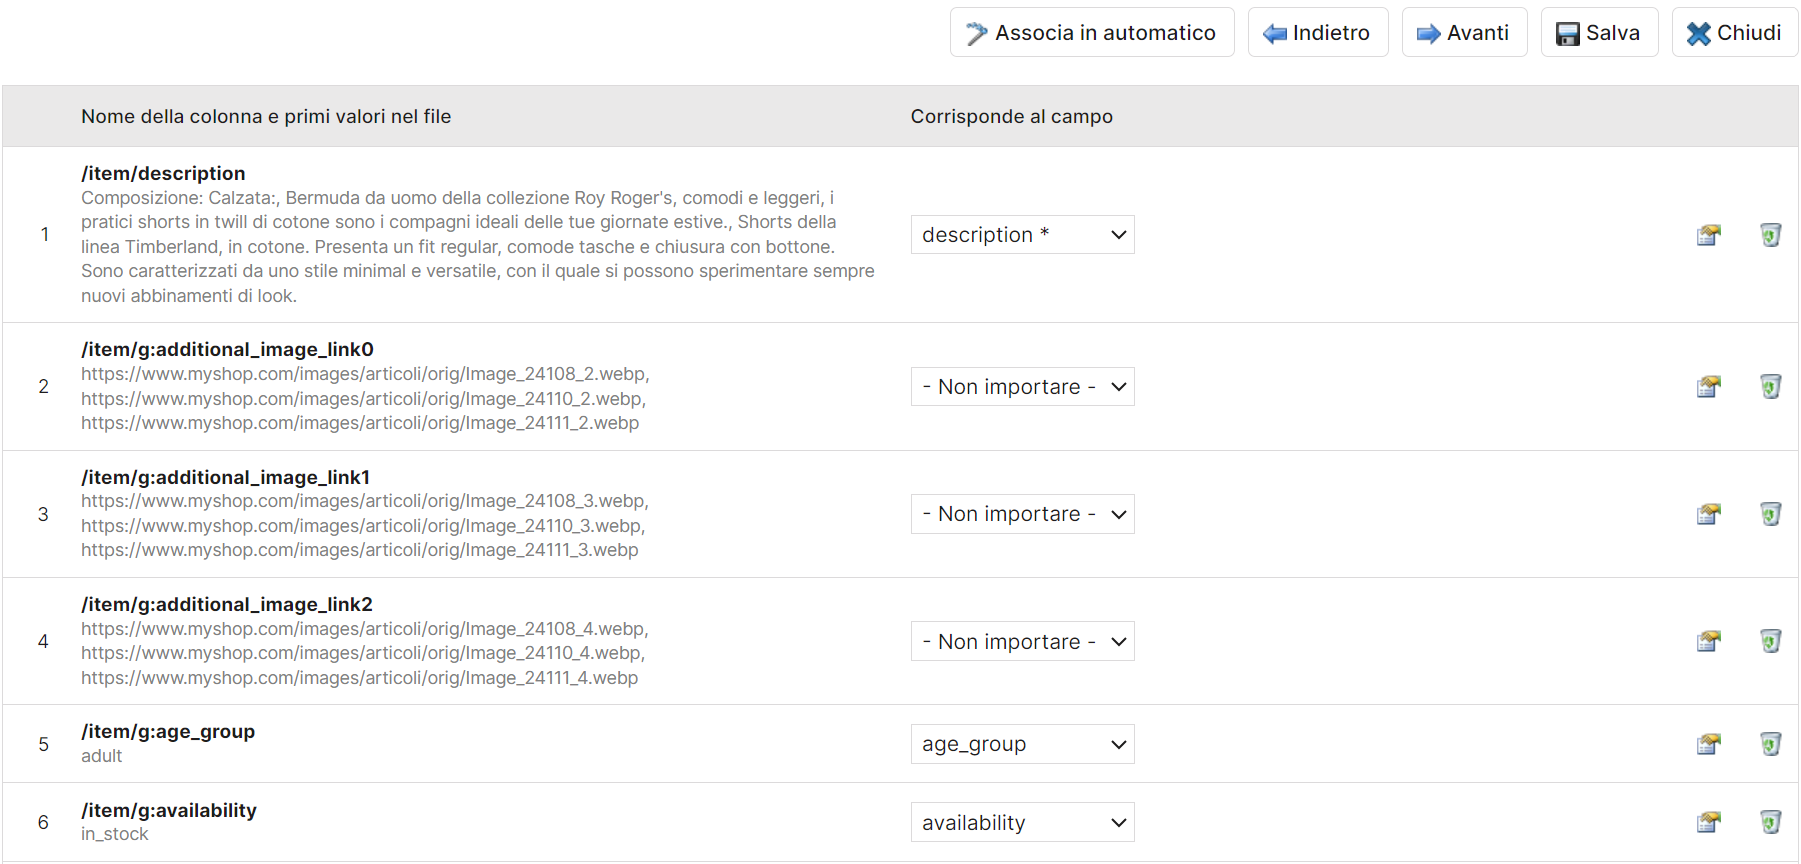1801x864 pixels.
Task: Open the Non importare dropdown for additional_image_link2
Action: click(x=1022, y=642)
